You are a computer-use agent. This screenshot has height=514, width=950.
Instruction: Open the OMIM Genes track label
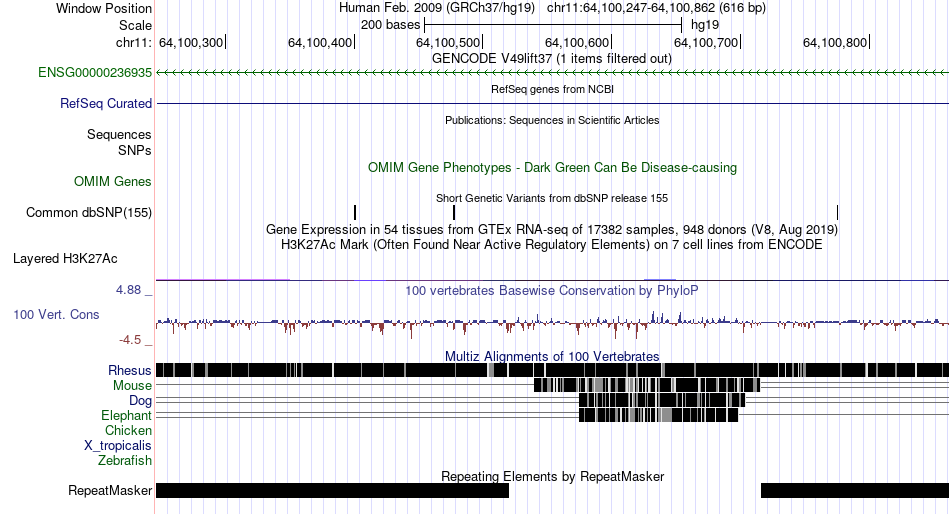pos(112,181)
